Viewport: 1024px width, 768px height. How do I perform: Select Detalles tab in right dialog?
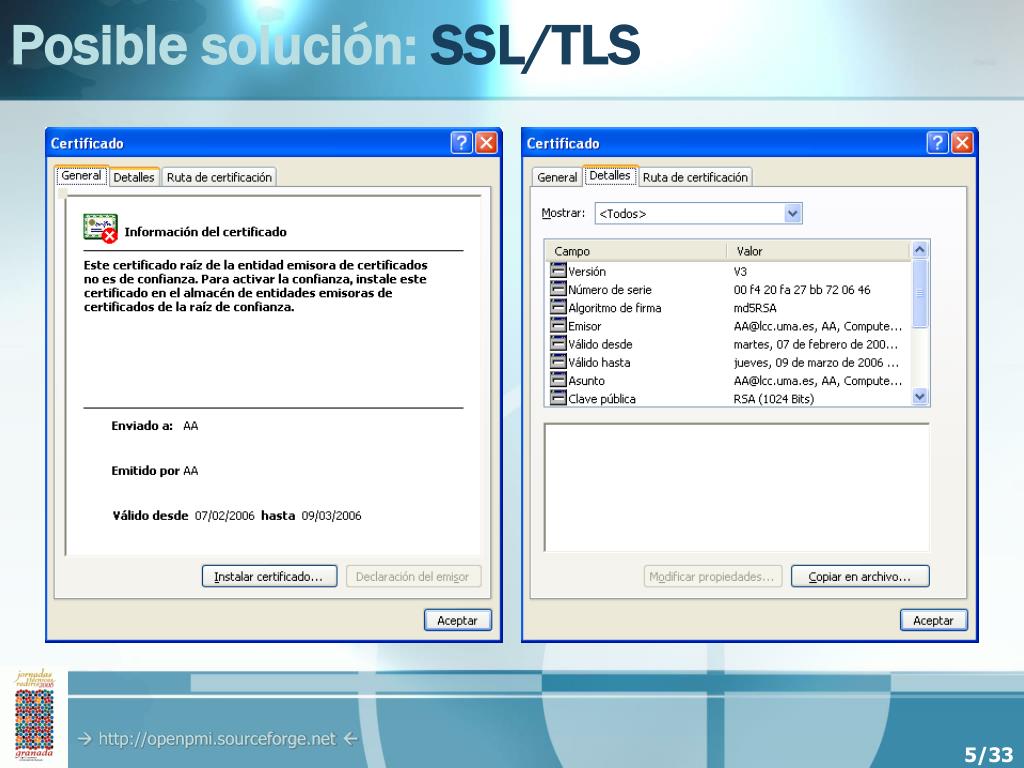point(610,176)
